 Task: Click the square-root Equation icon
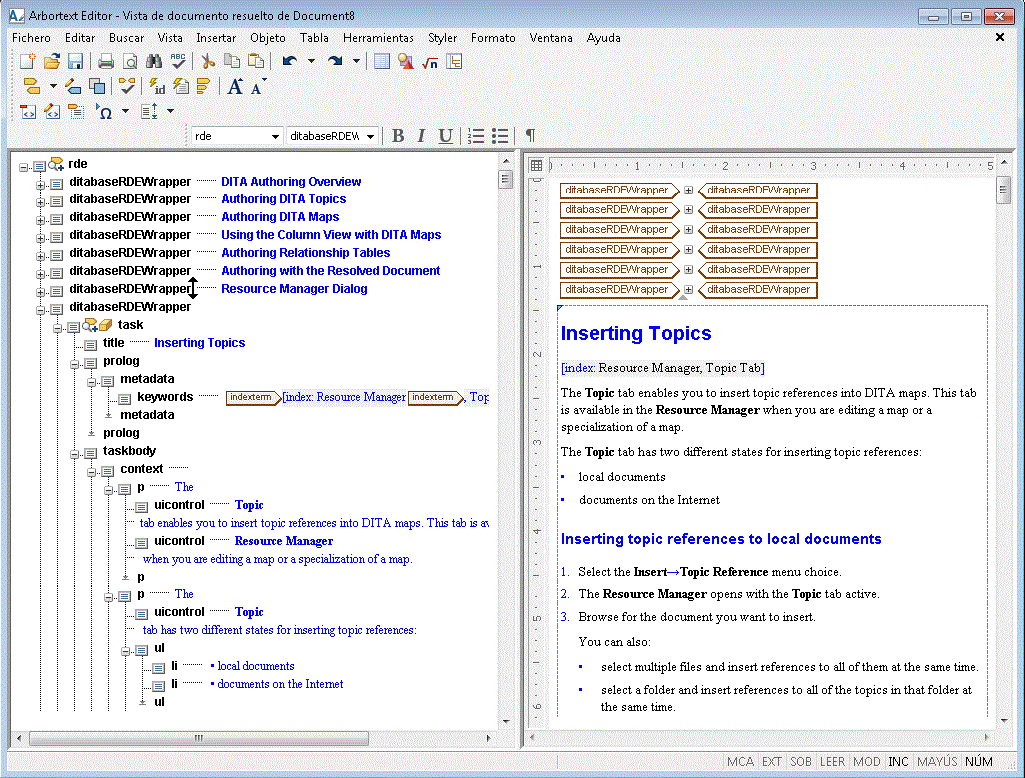tap(430, 63)
